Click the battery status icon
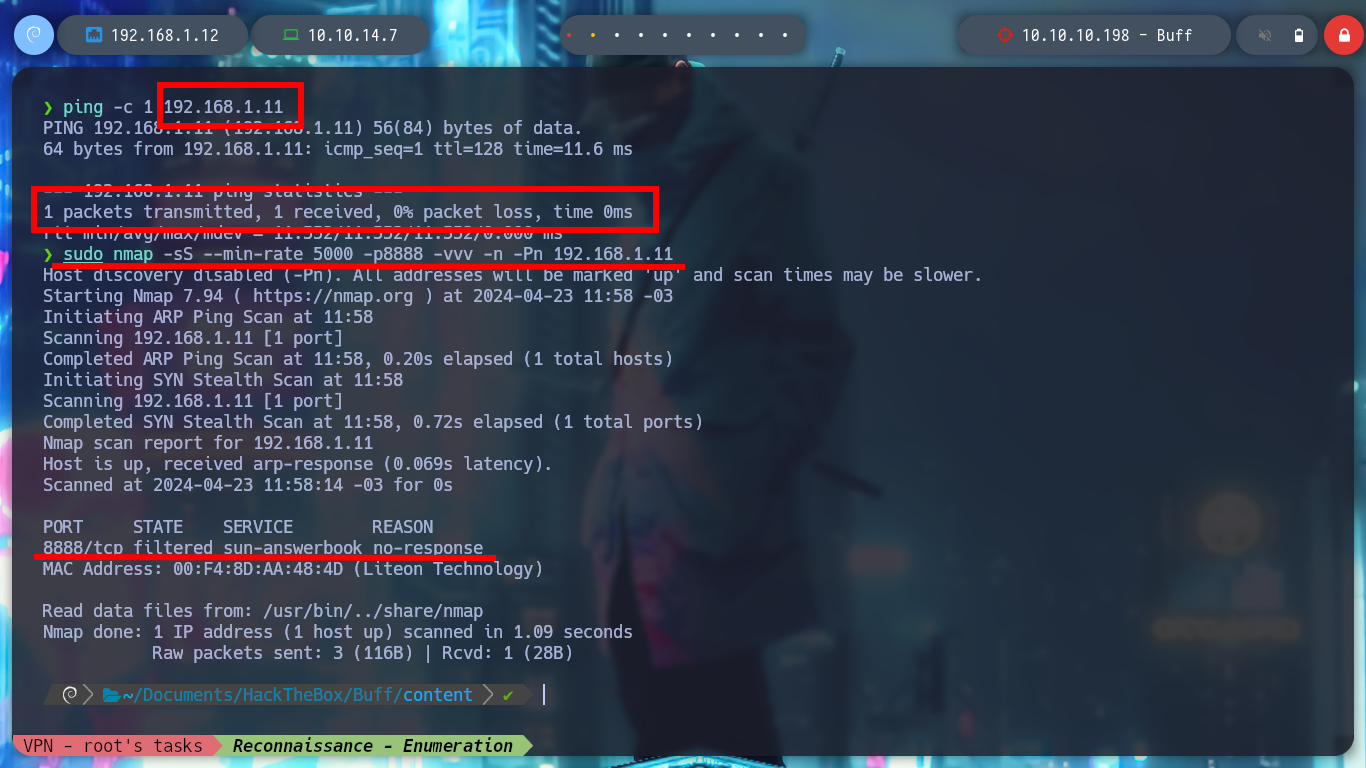The height and width of the screenshot is (768, 1366). (x=1299, y=35)
